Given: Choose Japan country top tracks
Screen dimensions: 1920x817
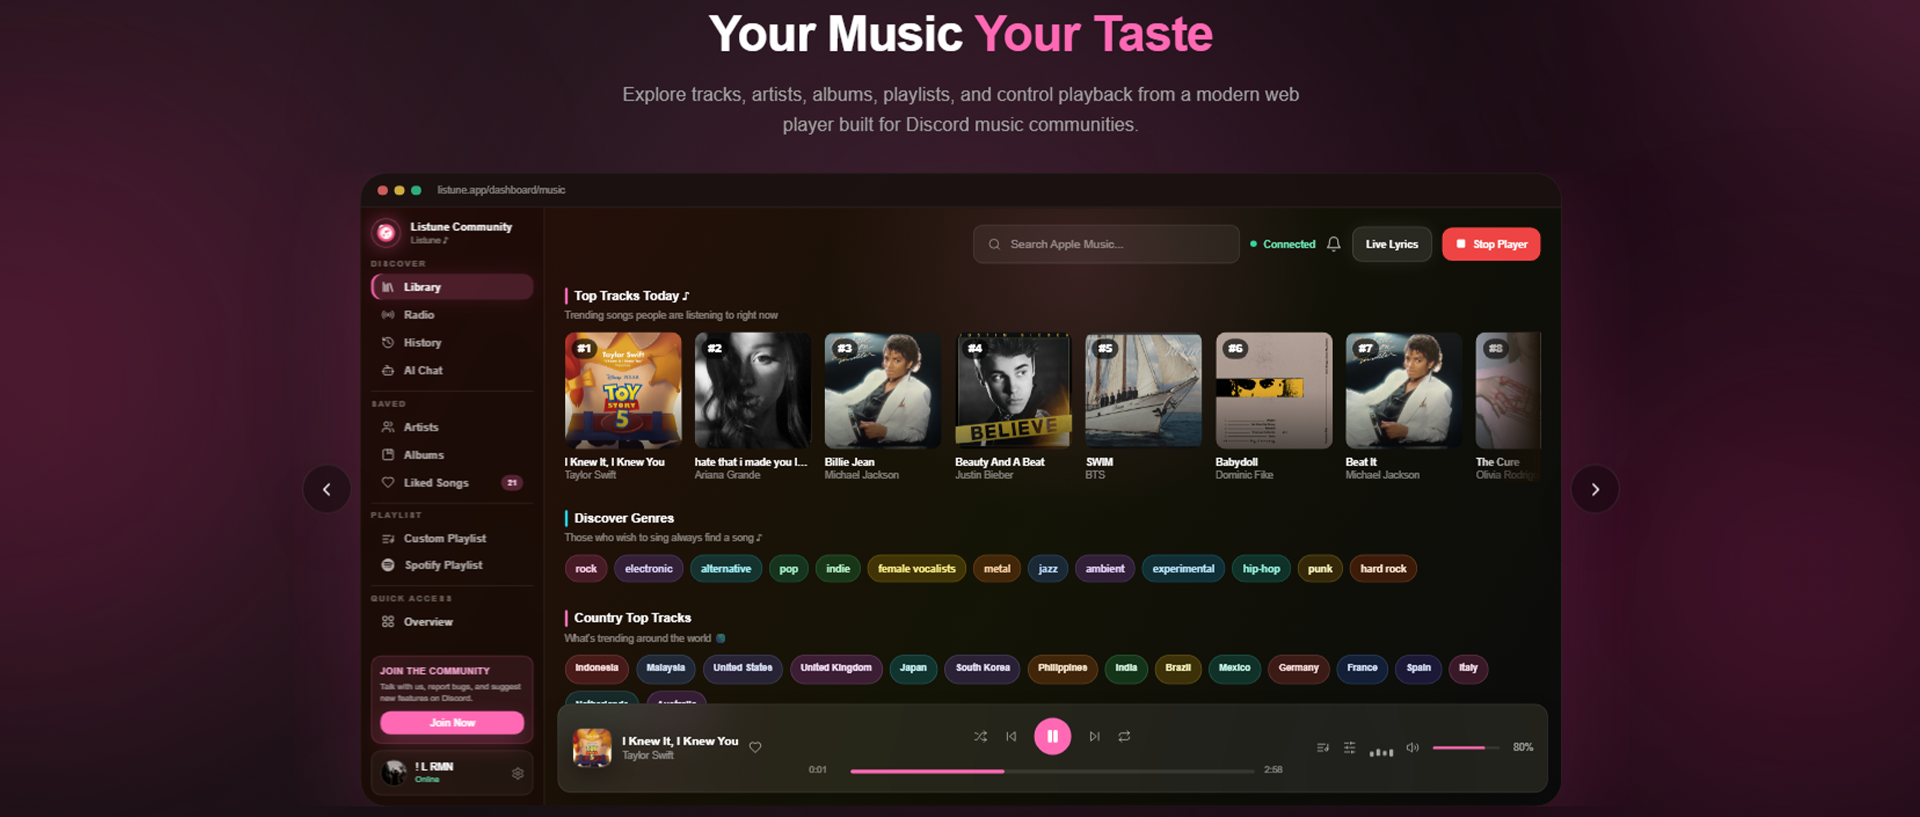Looking at the screenshot, I should (x=913, y=669).
